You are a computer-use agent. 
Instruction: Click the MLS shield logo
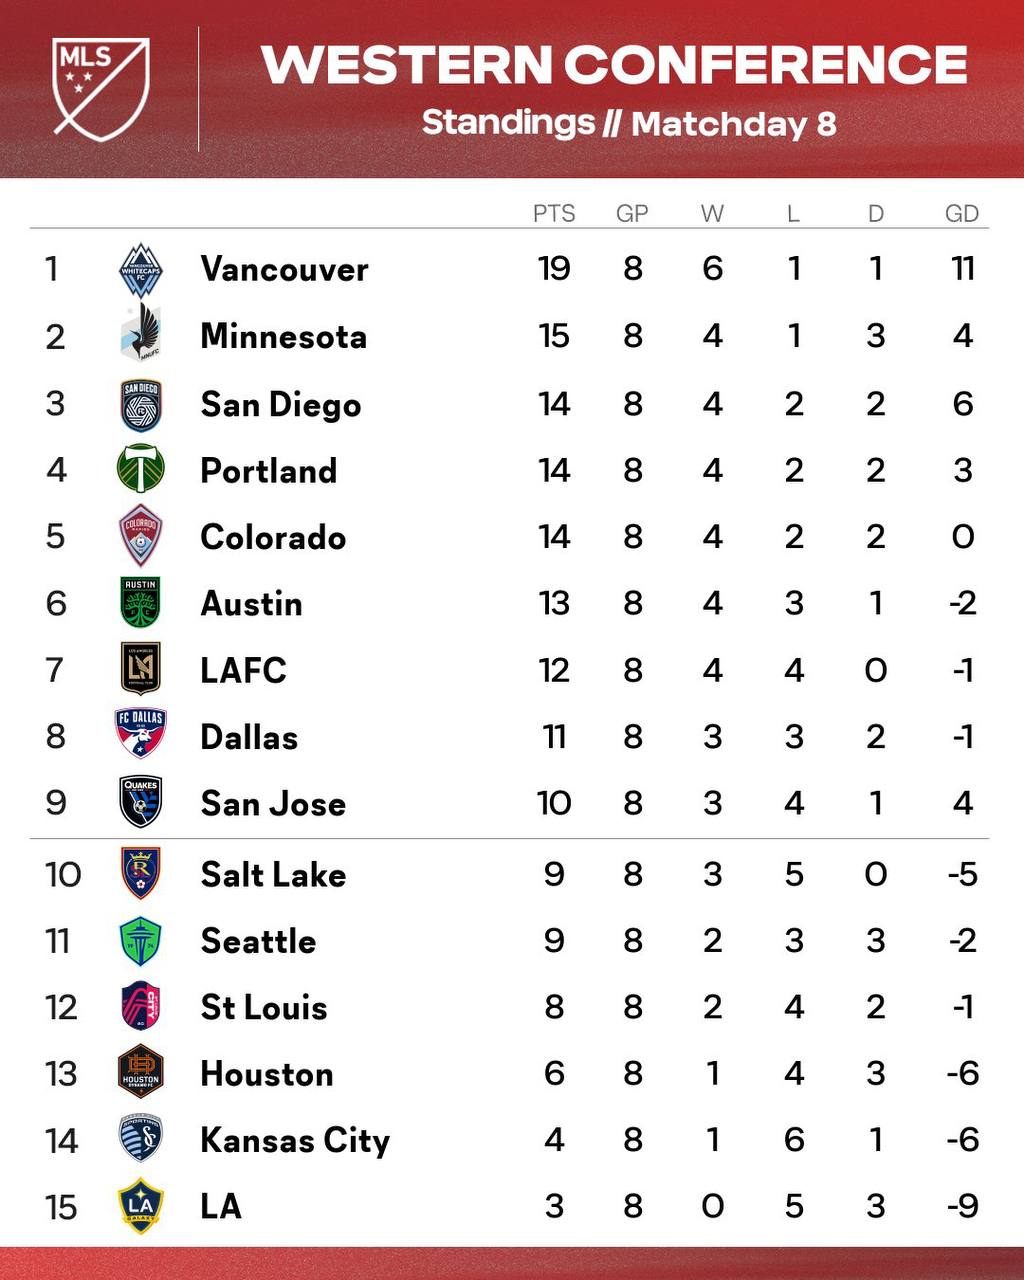(101, 89)
